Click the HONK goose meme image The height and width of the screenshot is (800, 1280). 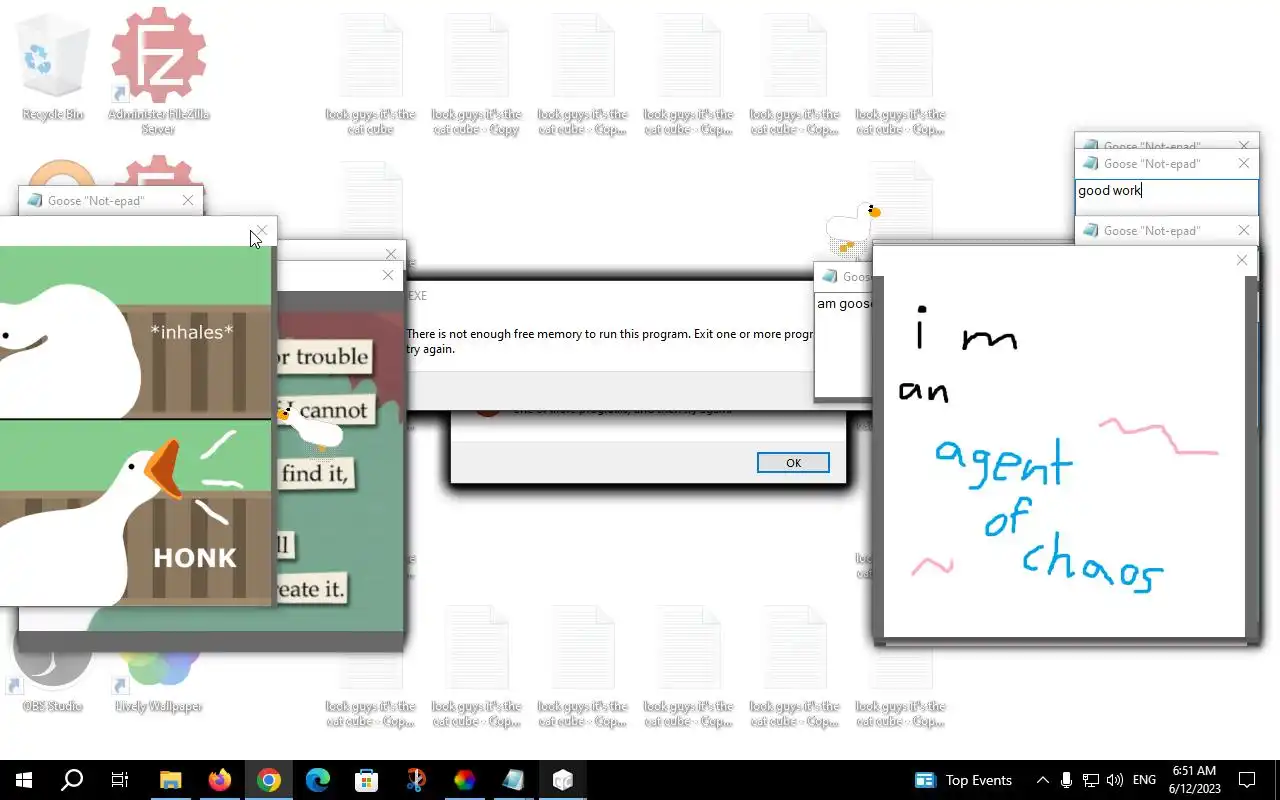tap(135, 425)
